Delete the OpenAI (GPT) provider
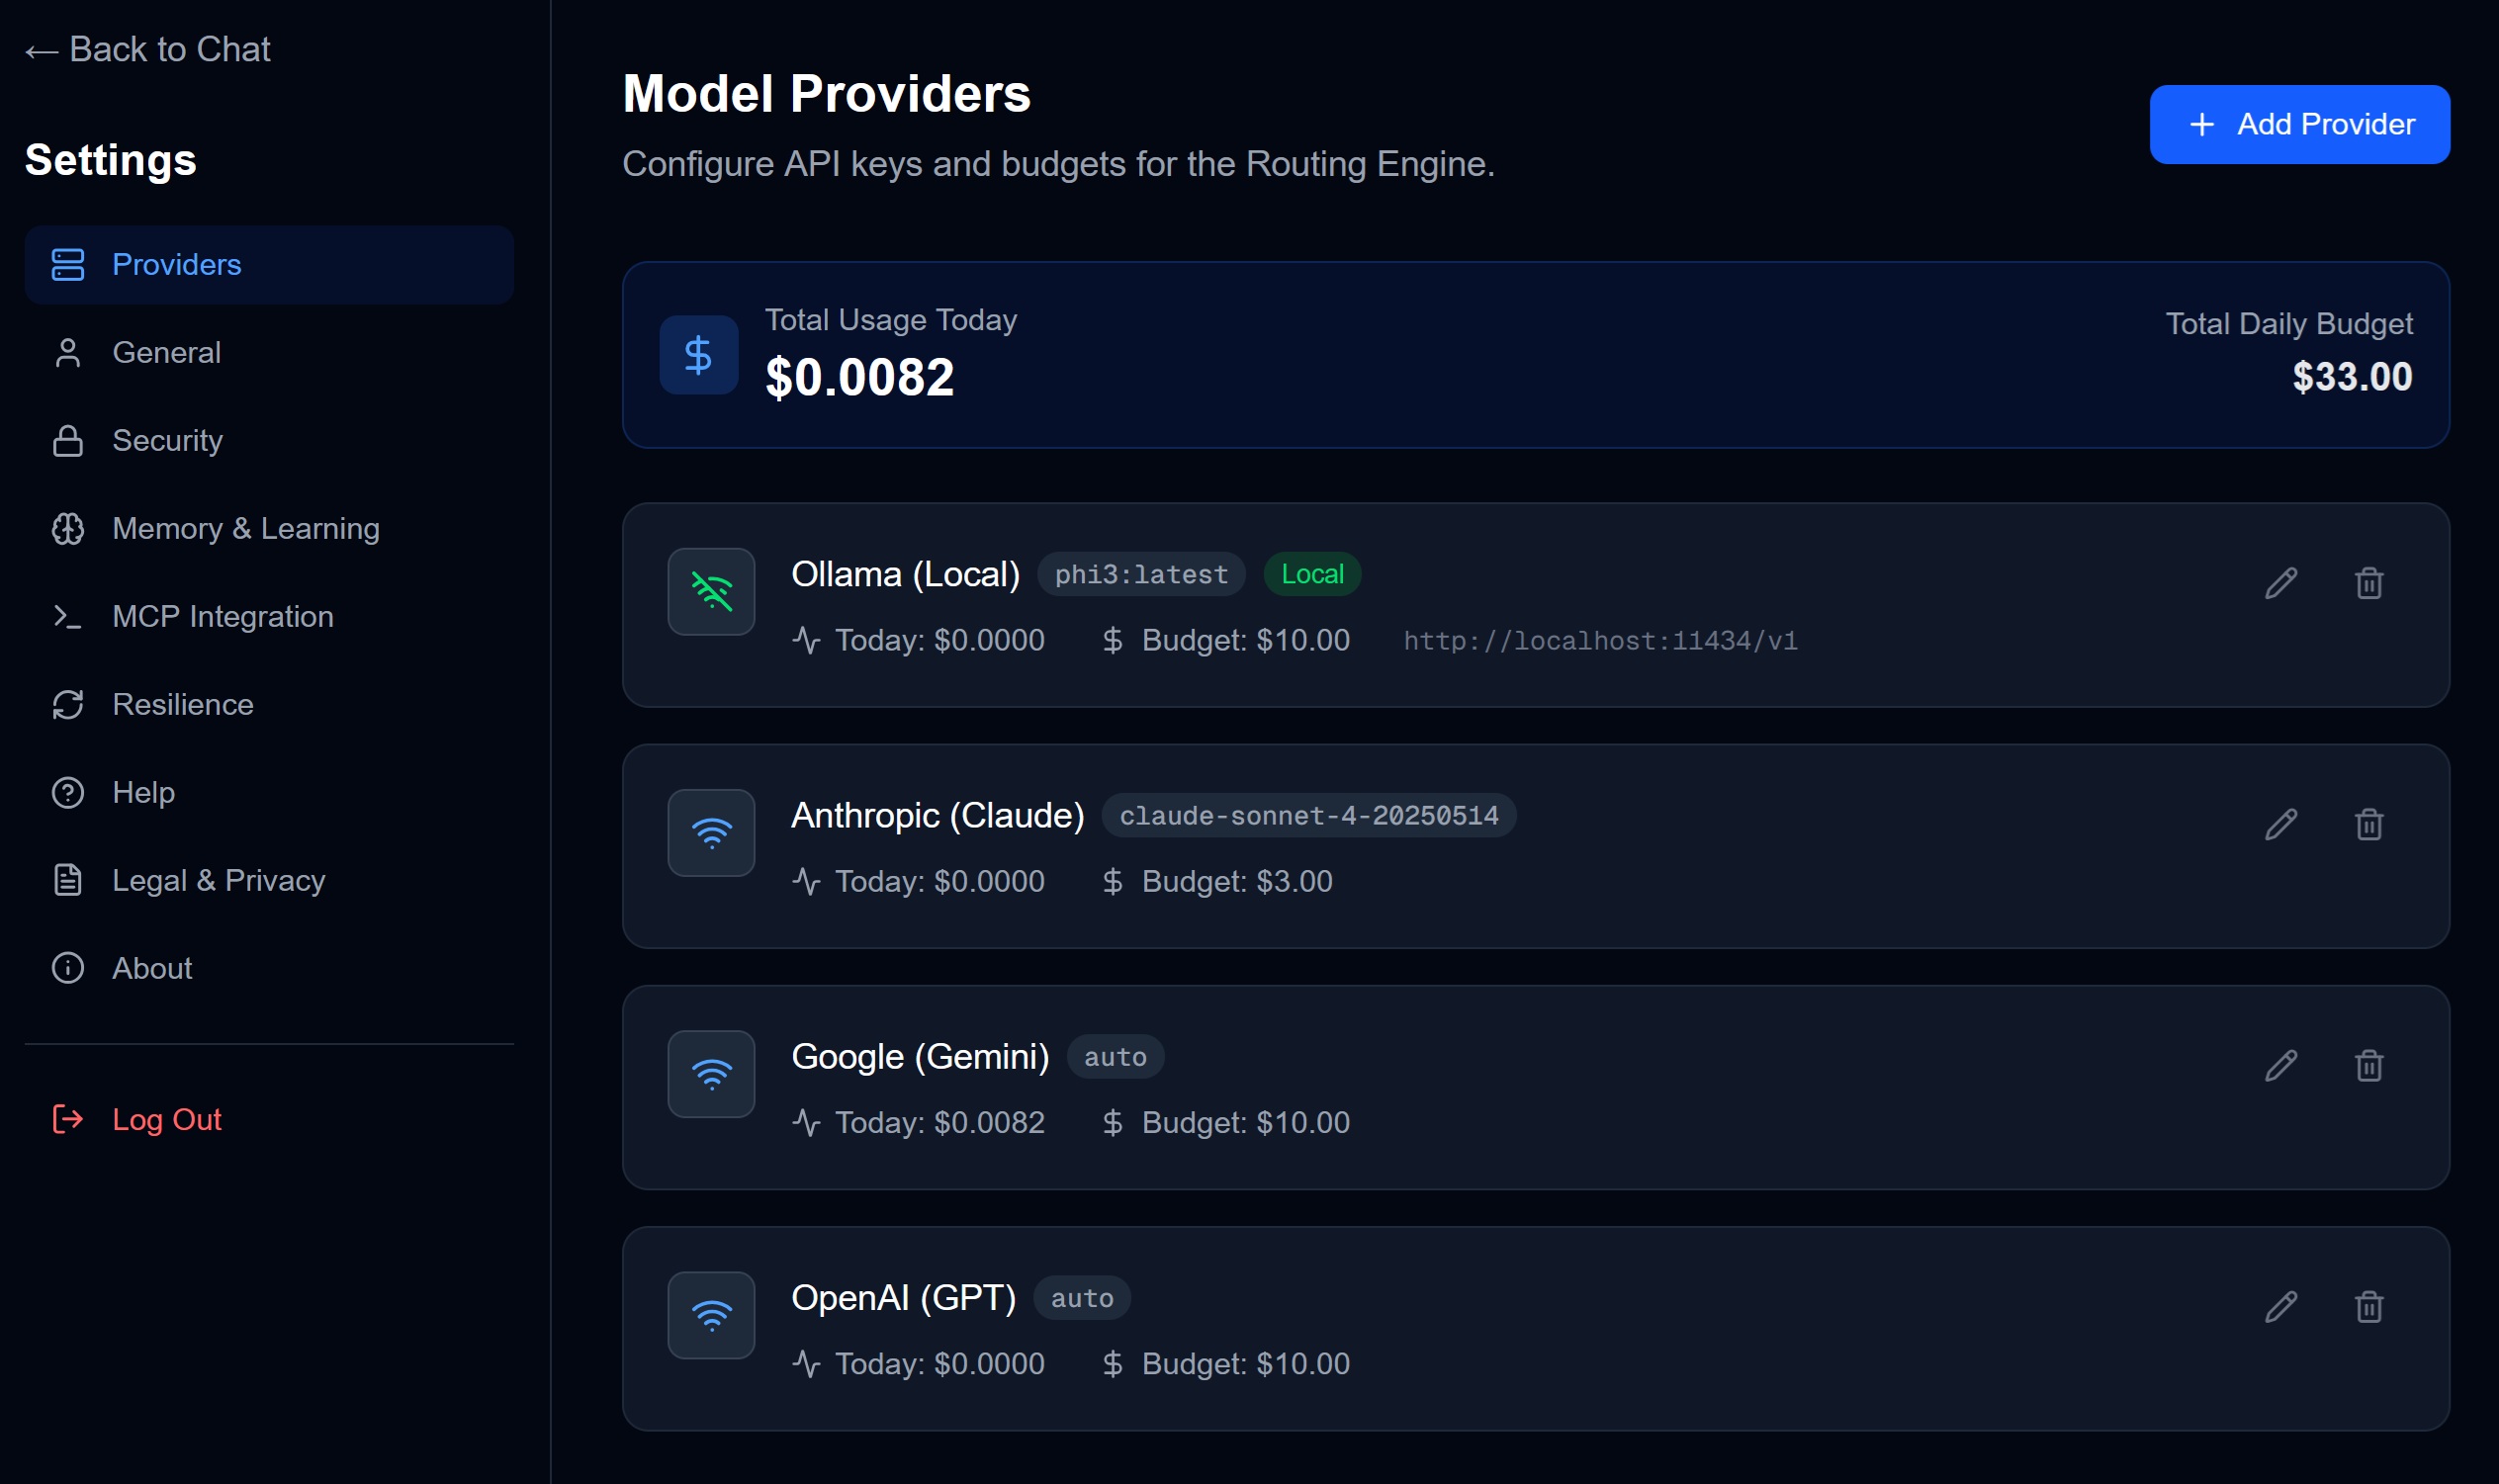This screenshot has width=2499, height=1484. (2368, 1306)
